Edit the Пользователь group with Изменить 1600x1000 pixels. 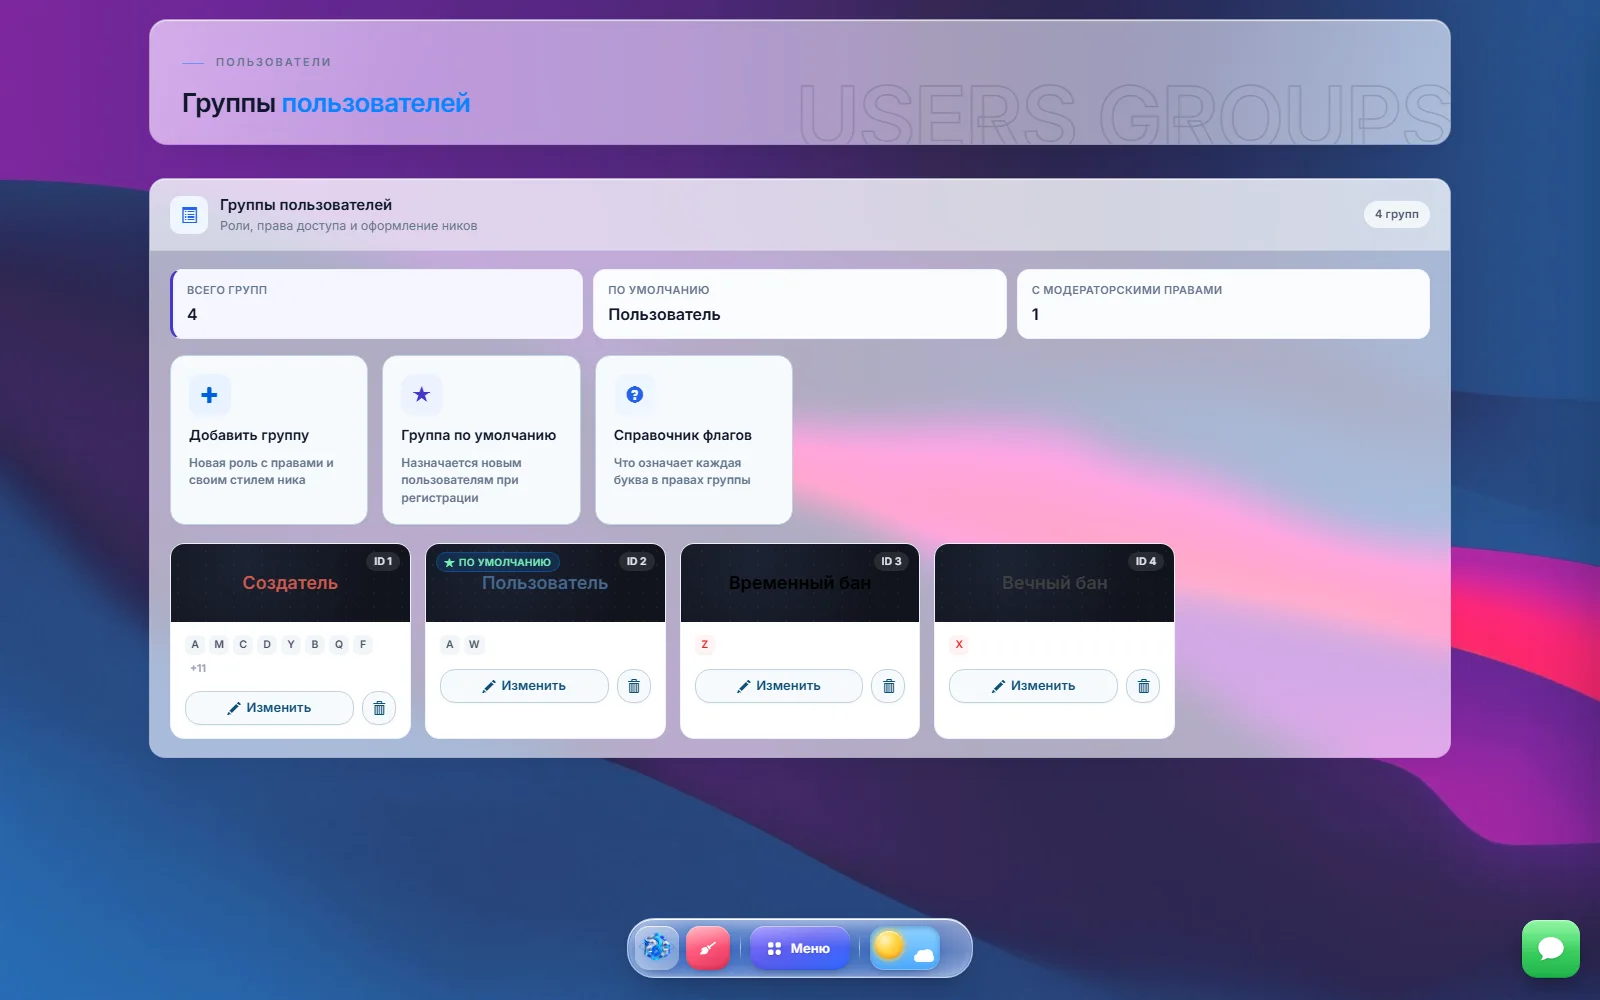coord(524,686)
